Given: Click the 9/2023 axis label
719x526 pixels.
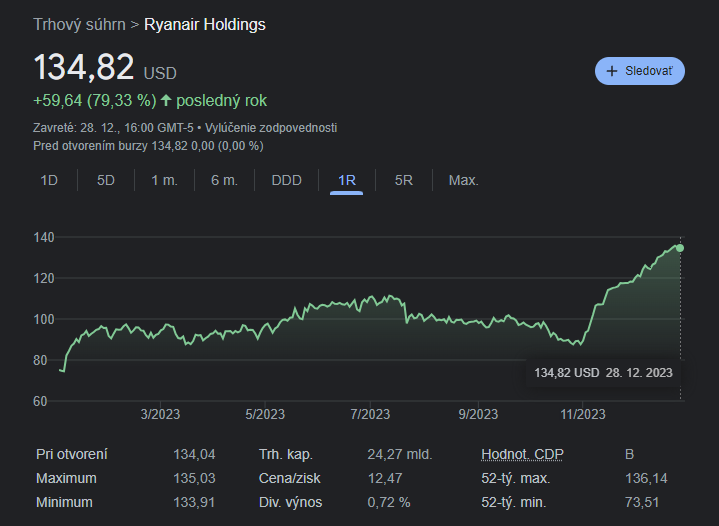Looking at the screenshot, I should (x=478, y=415).
